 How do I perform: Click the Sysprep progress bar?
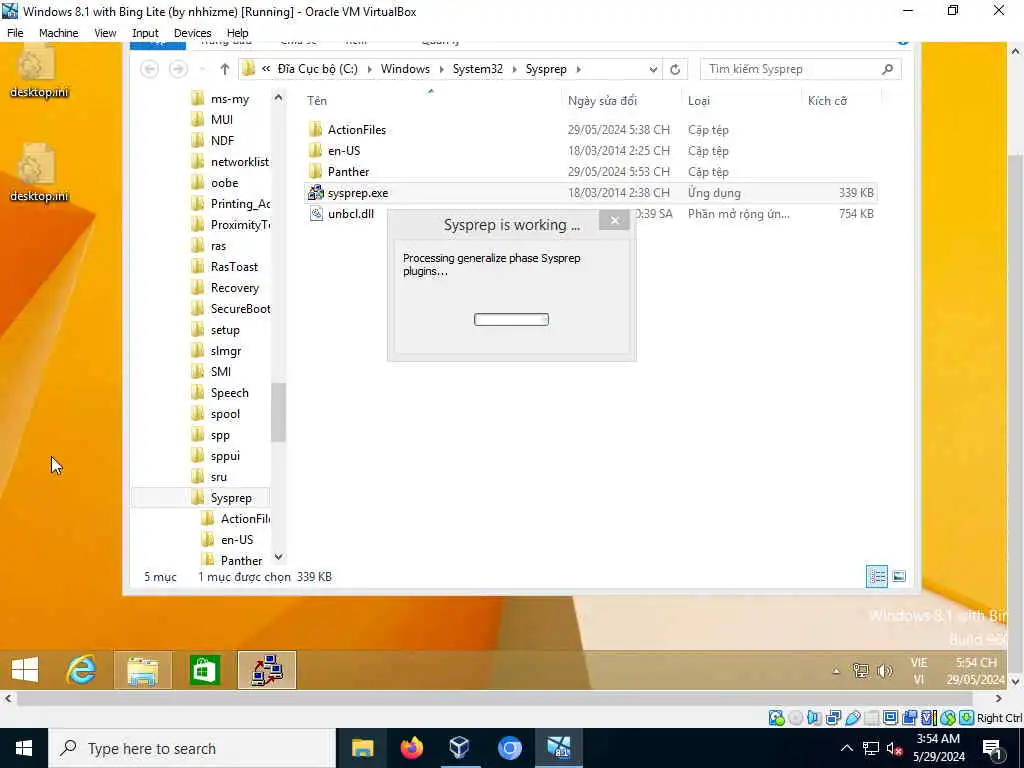coord(511,319)
